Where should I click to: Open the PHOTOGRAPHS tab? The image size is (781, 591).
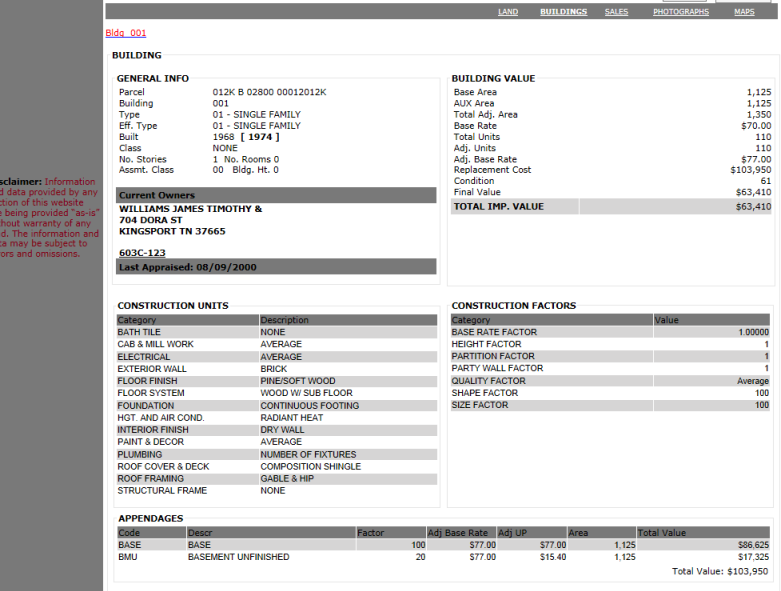point(681,11)
